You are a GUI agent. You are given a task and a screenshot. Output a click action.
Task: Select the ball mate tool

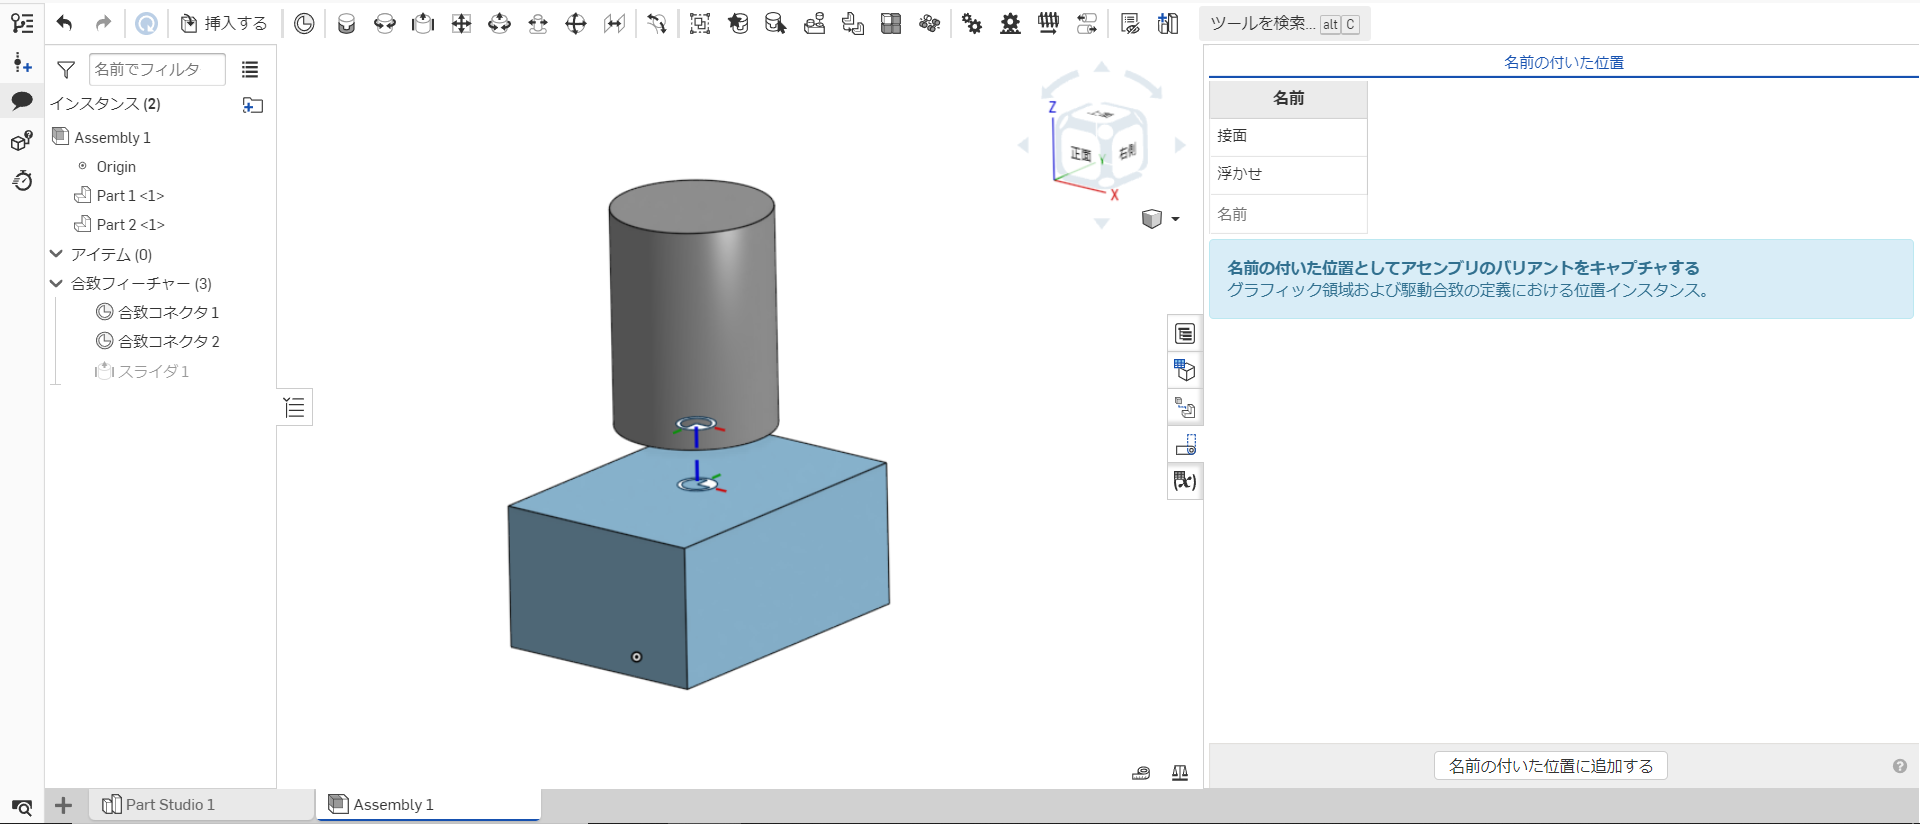pyautogui.click(x=576, y=24)
